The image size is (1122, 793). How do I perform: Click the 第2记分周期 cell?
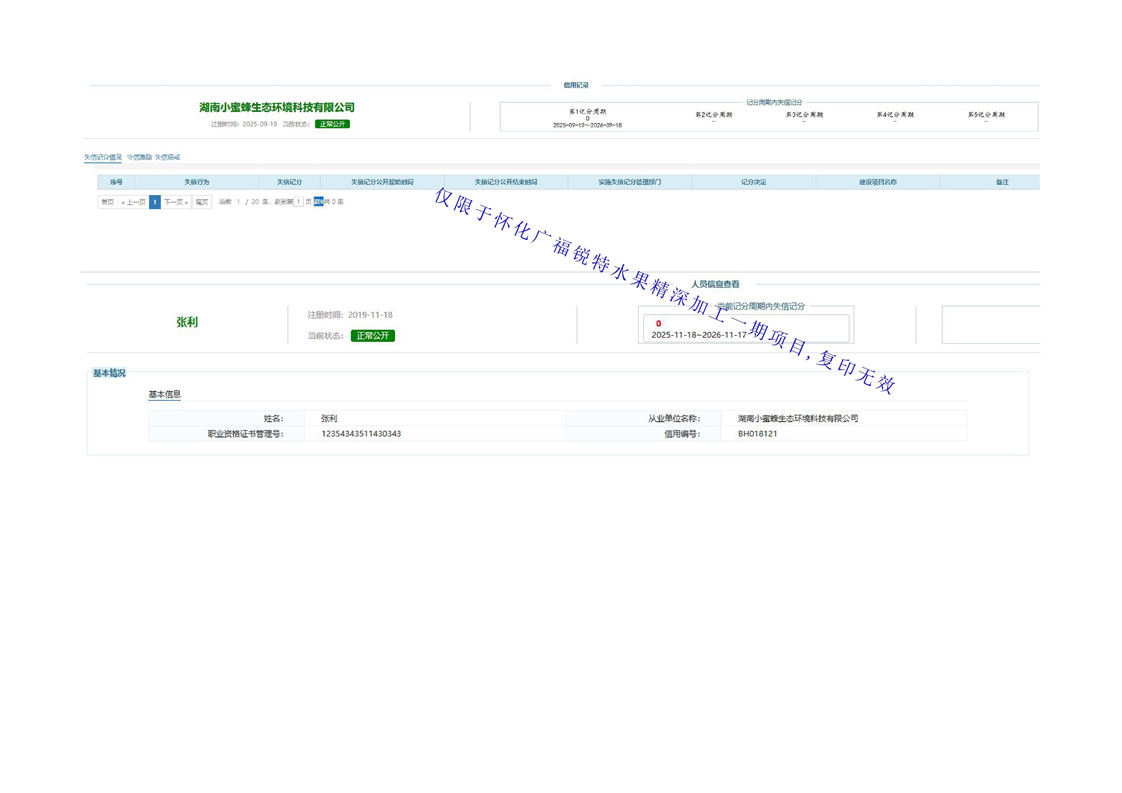pyautogui.click(x=713, y=115)
